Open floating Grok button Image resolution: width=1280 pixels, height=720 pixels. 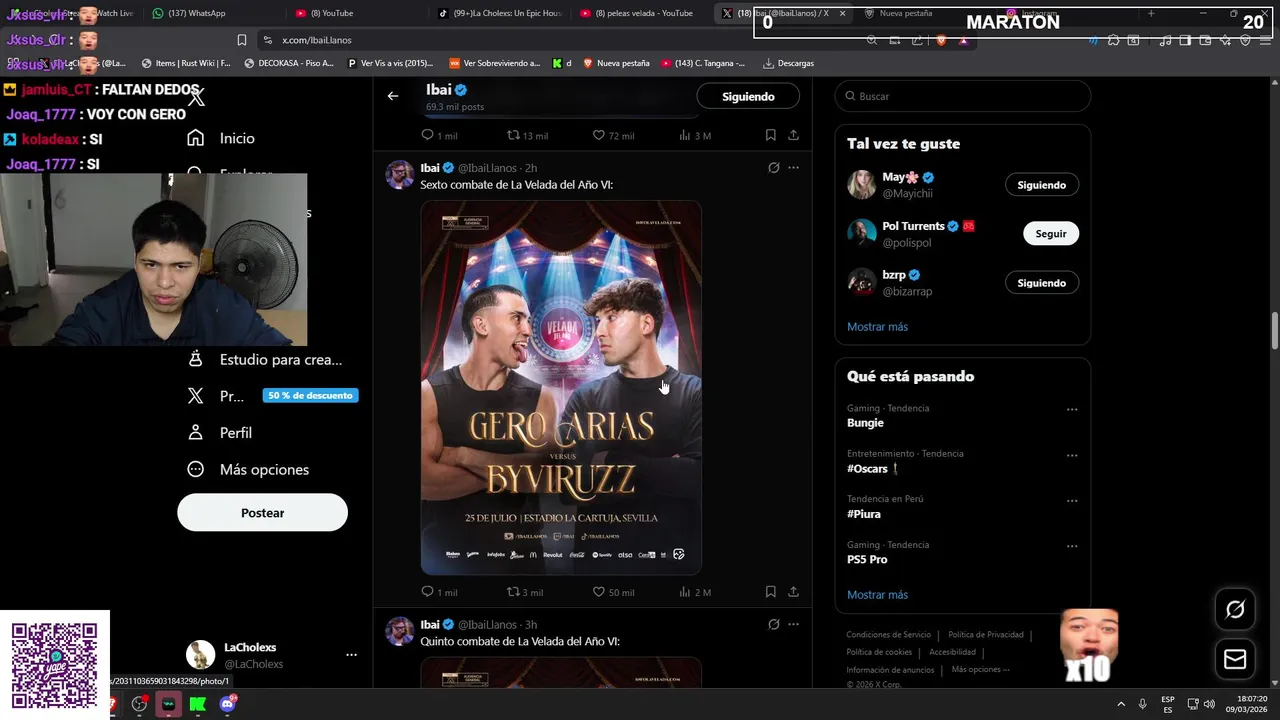pyautogui.click(x=1235, y=609)
